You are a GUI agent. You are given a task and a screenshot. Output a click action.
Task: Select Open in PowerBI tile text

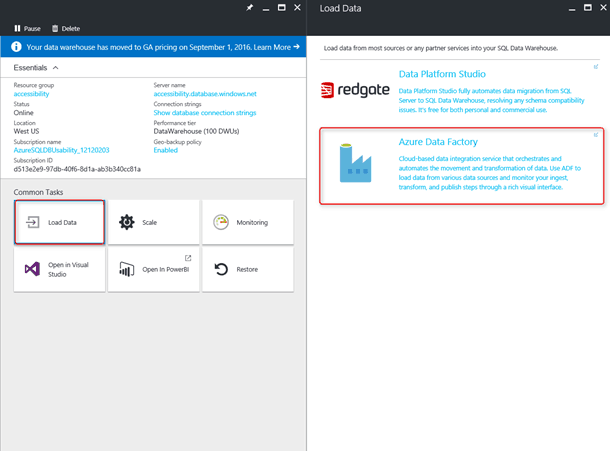pos(166,269)
